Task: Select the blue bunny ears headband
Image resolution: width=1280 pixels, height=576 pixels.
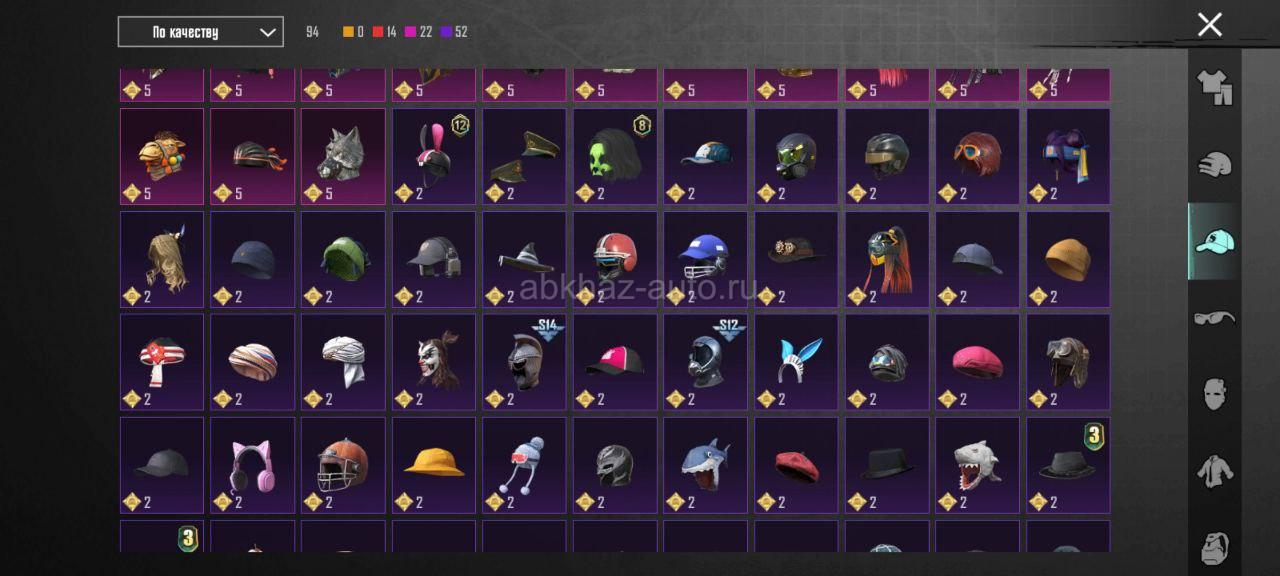Action: pos(796,362)
